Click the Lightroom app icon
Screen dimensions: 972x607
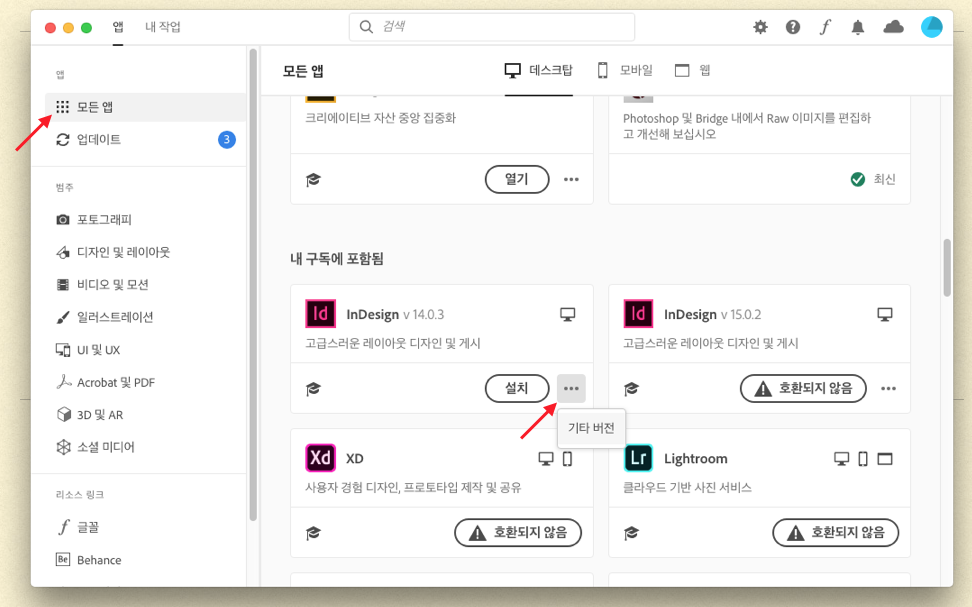(638, 458)
